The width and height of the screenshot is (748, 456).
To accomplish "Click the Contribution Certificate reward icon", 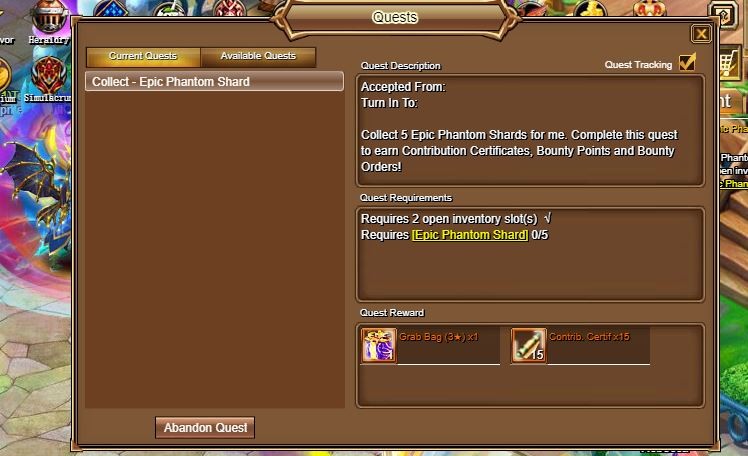I will 529,345.
